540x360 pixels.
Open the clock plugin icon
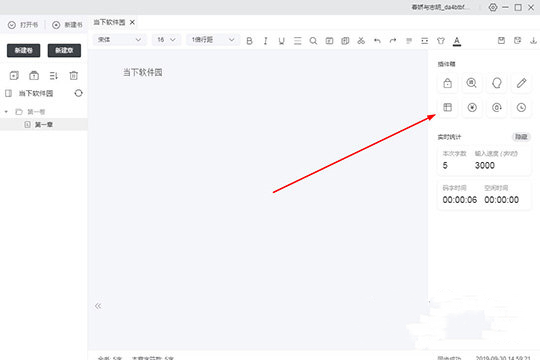pos(521,107)
